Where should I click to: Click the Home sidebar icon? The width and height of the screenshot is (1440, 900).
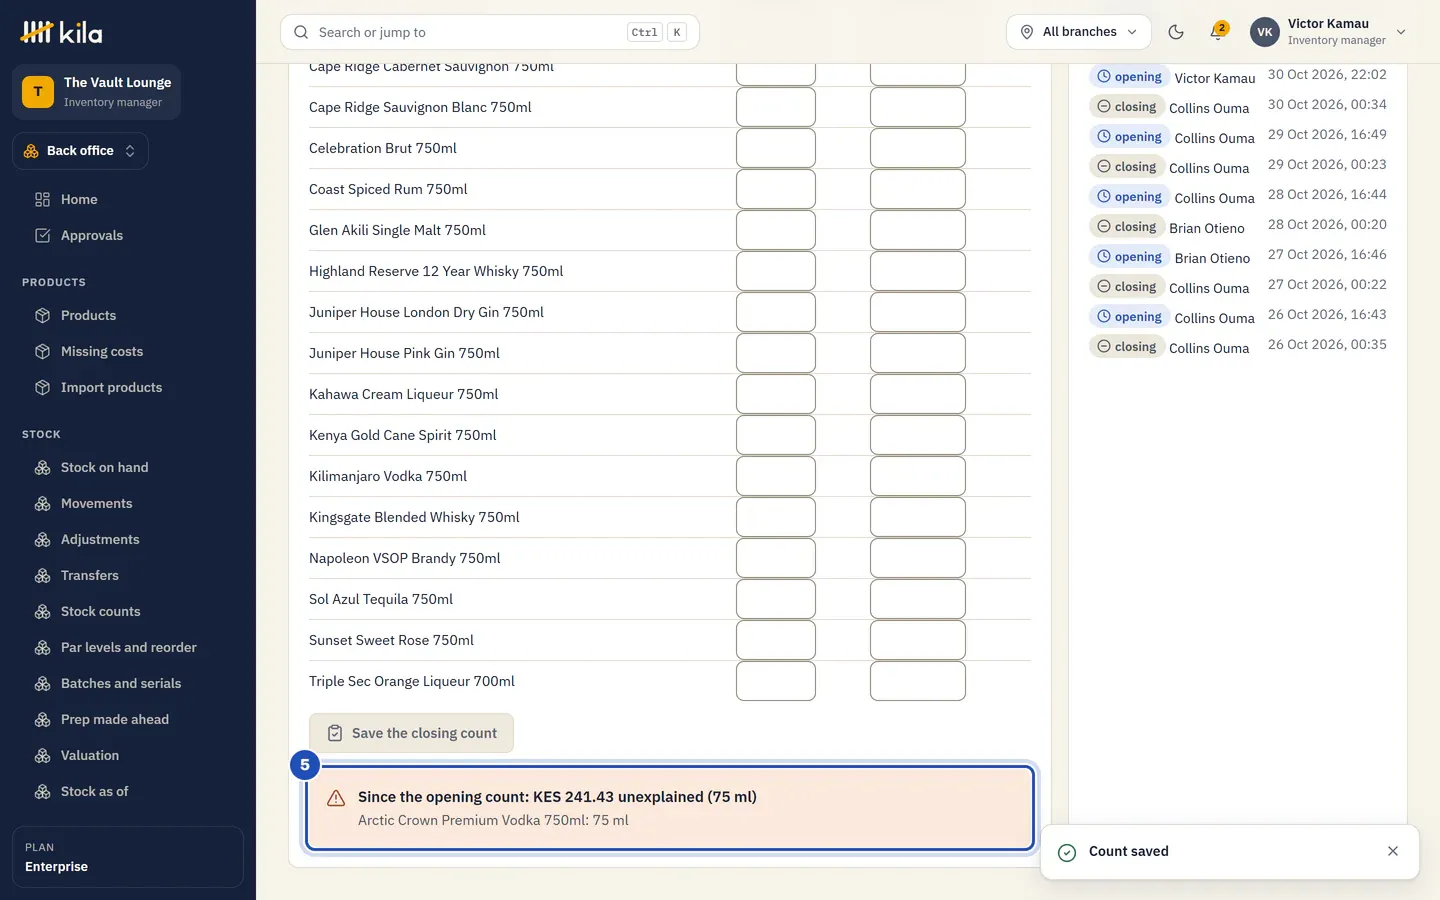point(42,199)
